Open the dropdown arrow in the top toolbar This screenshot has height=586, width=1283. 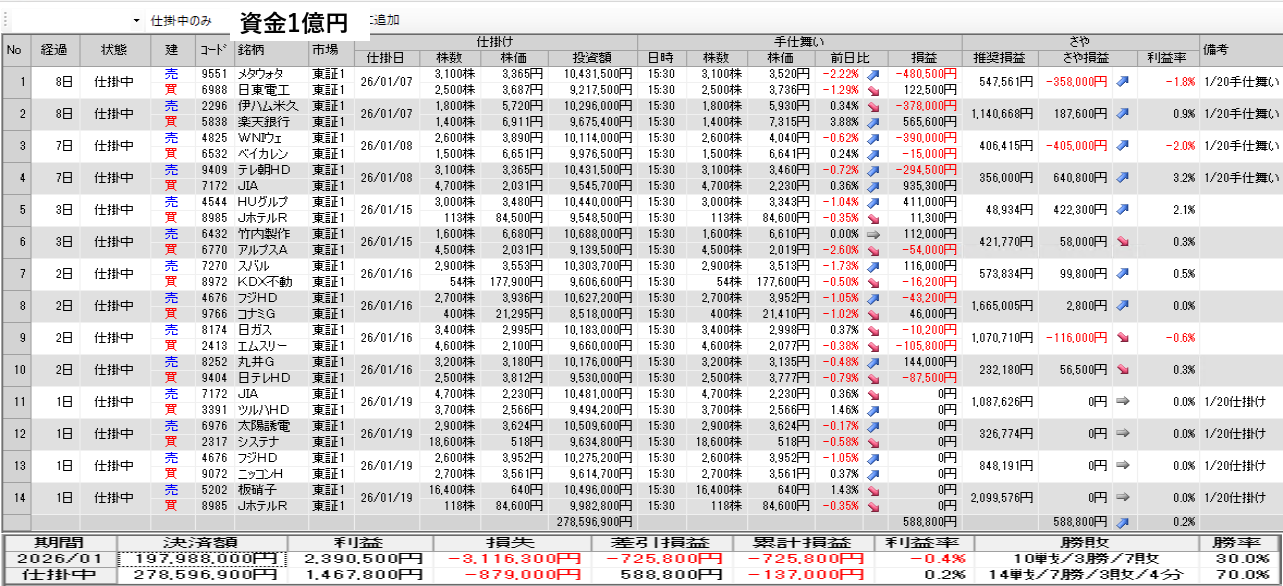coord(136,20)
